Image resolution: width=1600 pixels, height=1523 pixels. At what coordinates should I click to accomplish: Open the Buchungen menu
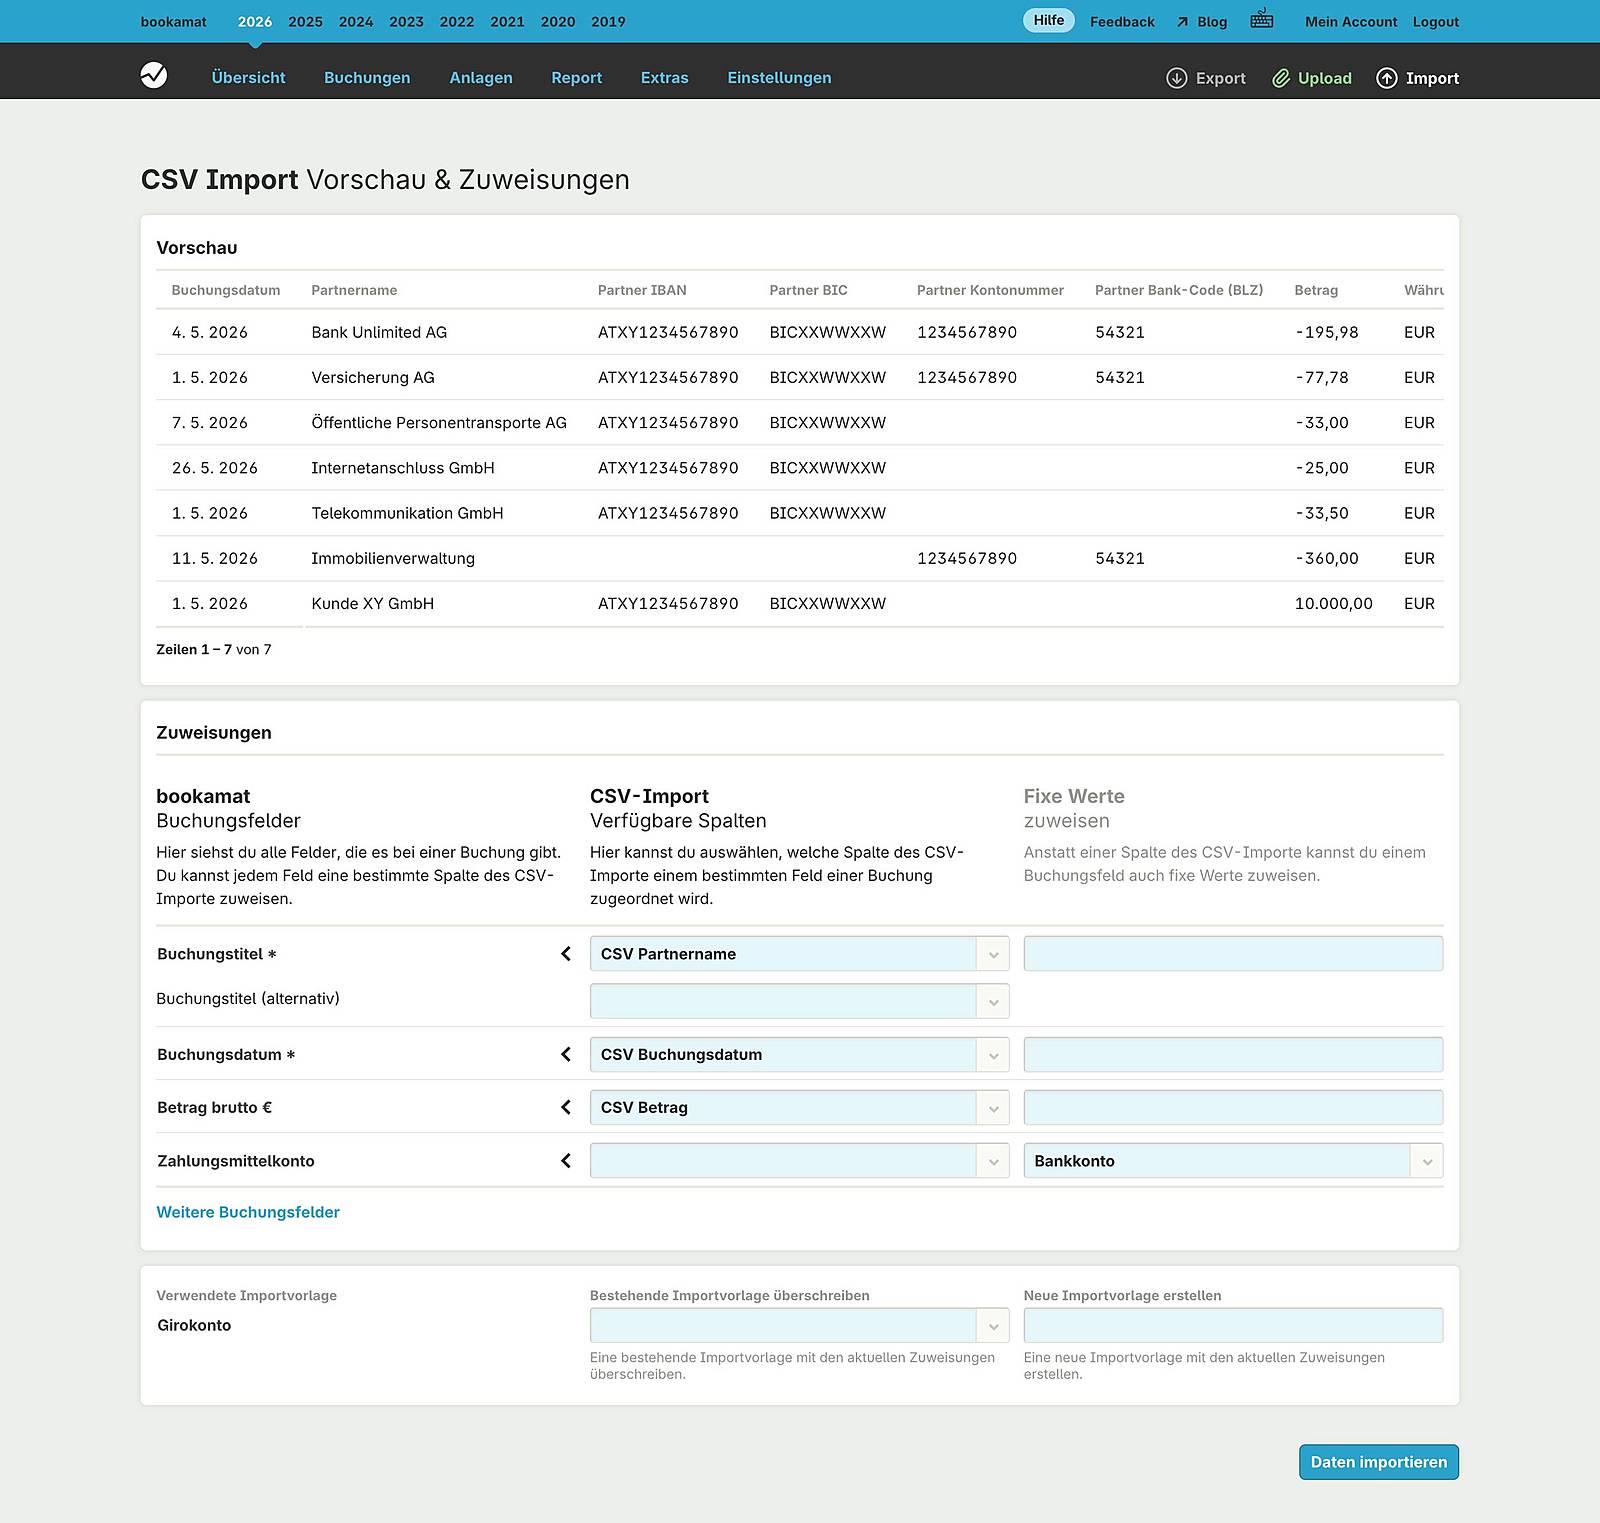[x=366, y=77]
